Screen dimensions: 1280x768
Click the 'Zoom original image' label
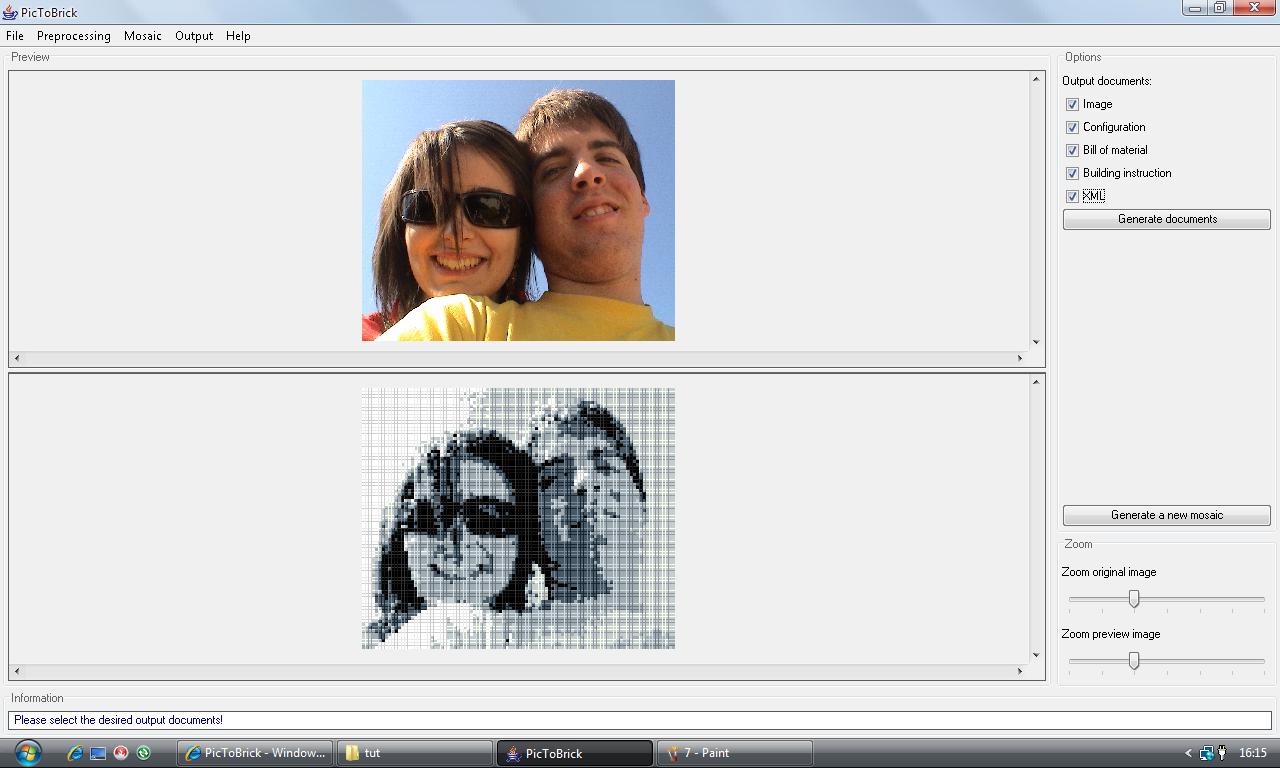[1109, 572]
